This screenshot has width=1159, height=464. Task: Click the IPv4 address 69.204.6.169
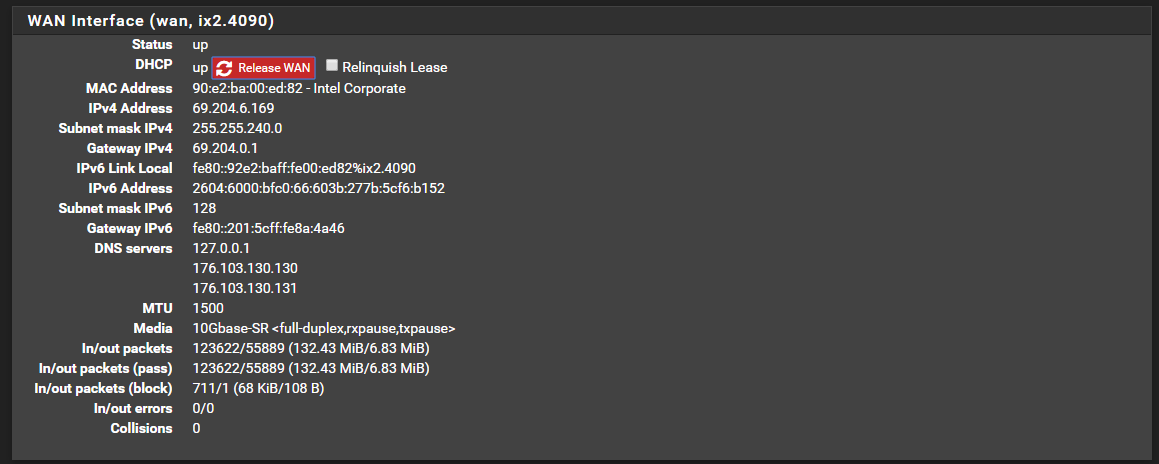click(x=233, y=108)
